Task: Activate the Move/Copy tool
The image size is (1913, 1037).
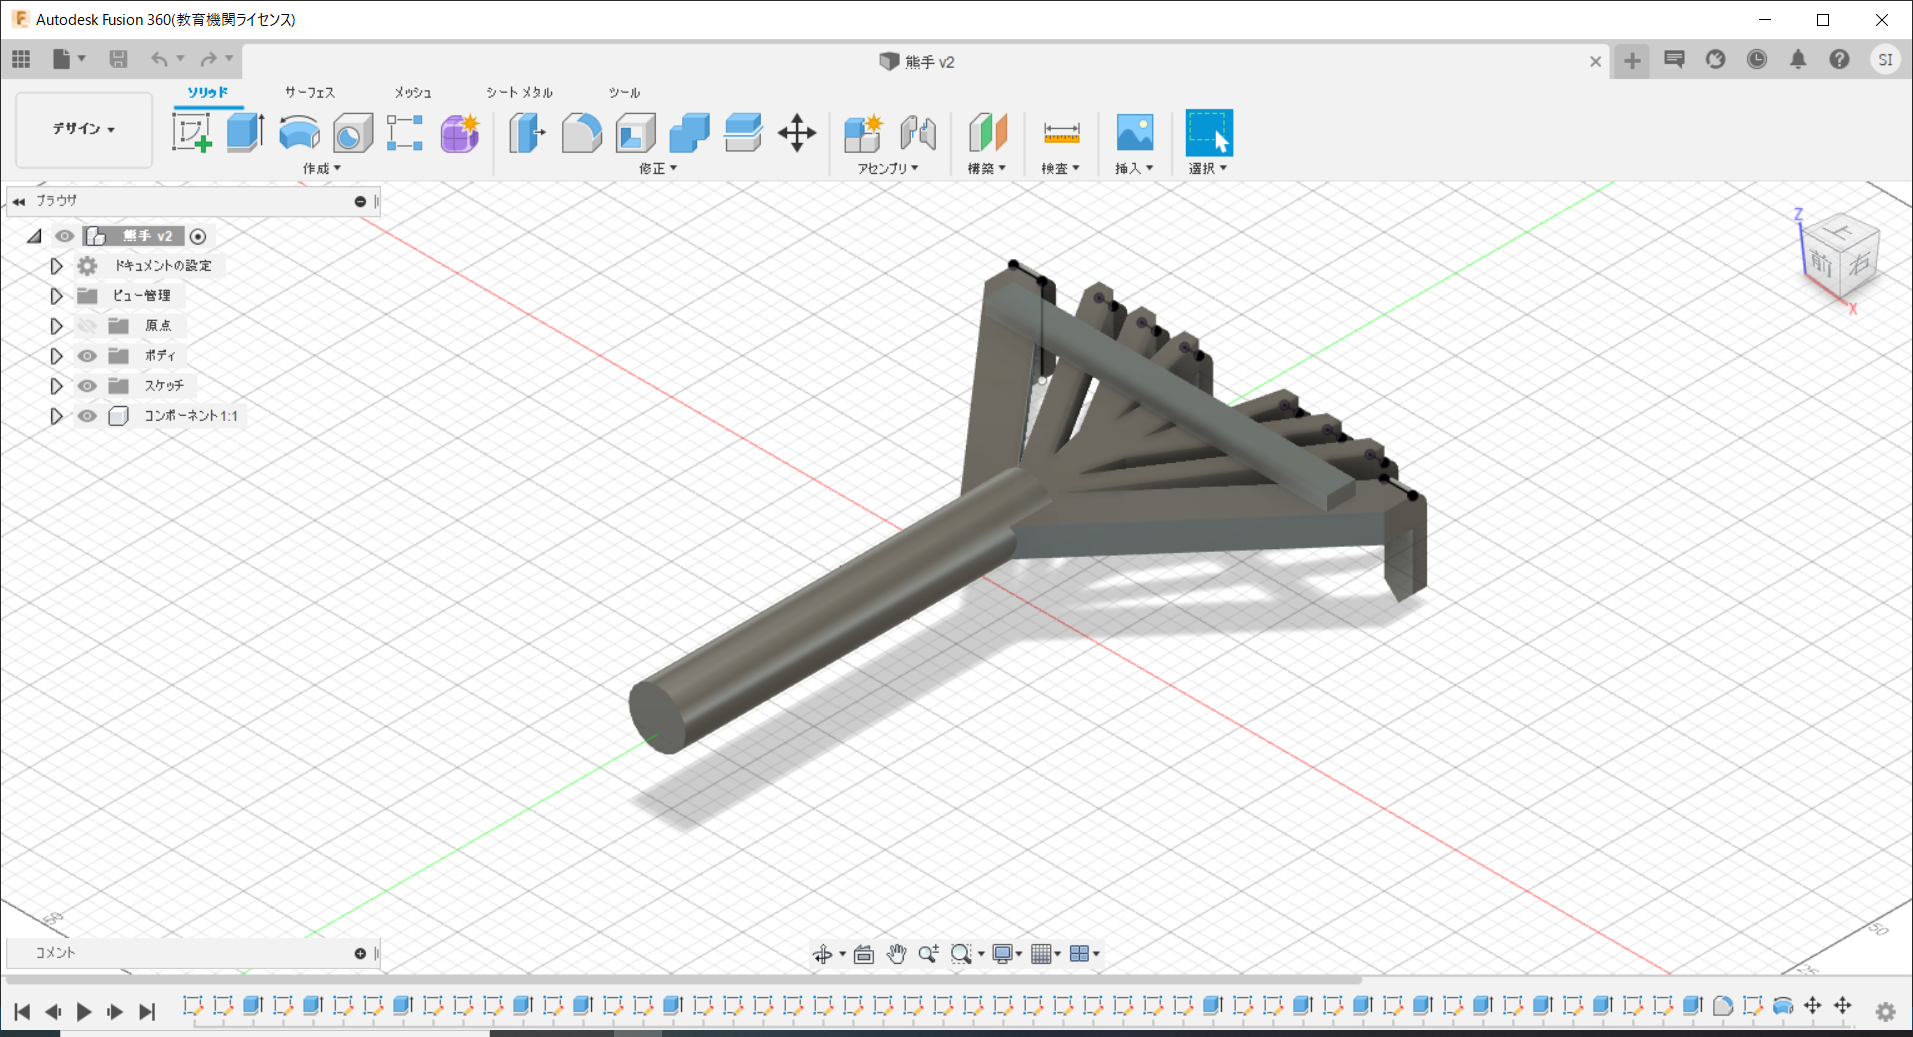Action: coord(797,132)
